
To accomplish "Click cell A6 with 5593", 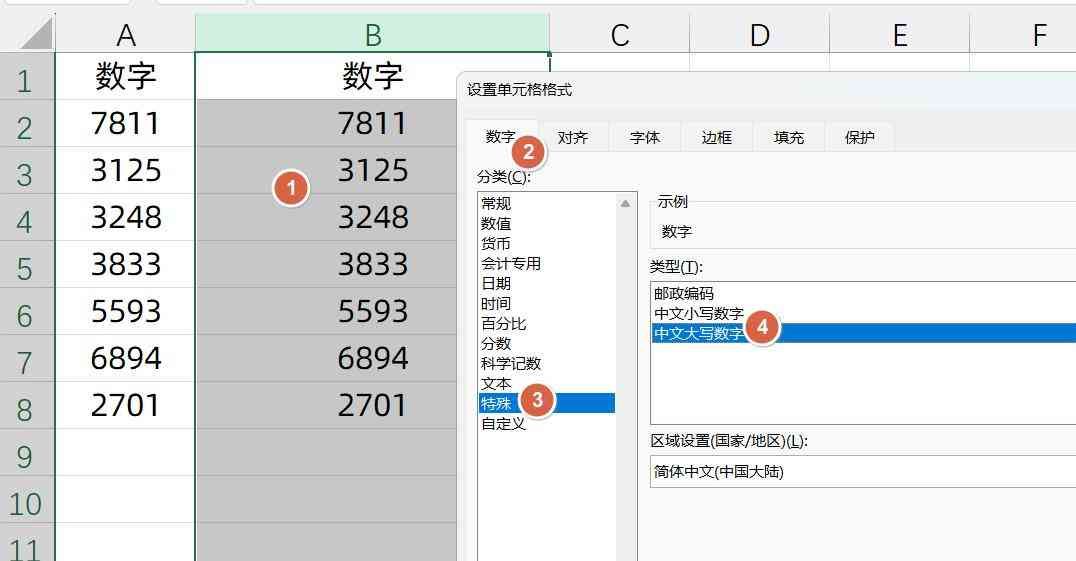I will click(x=125, y=311).
